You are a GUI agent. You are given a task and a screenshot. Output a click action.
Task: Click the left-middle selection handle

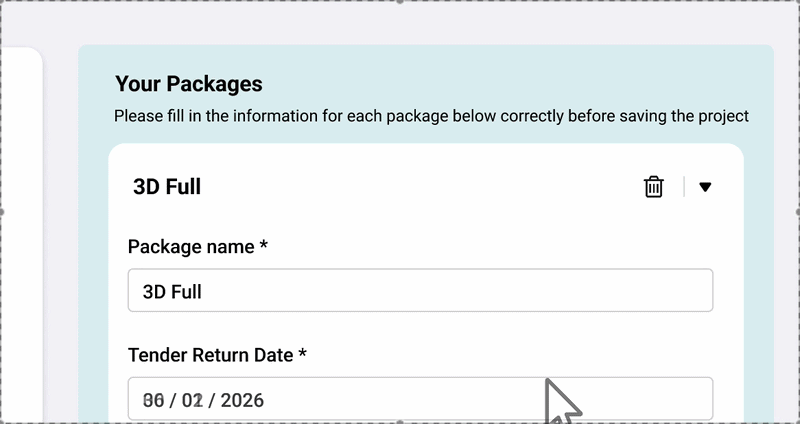pos(2,212)
